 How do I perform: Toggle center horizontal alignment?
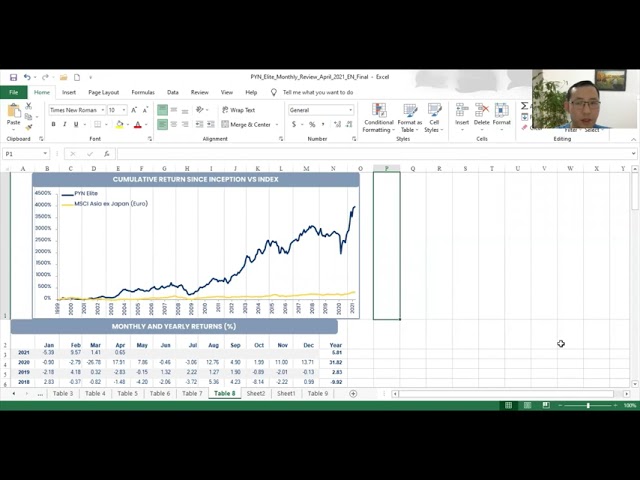pyautogui.click(x=174, y=124)
